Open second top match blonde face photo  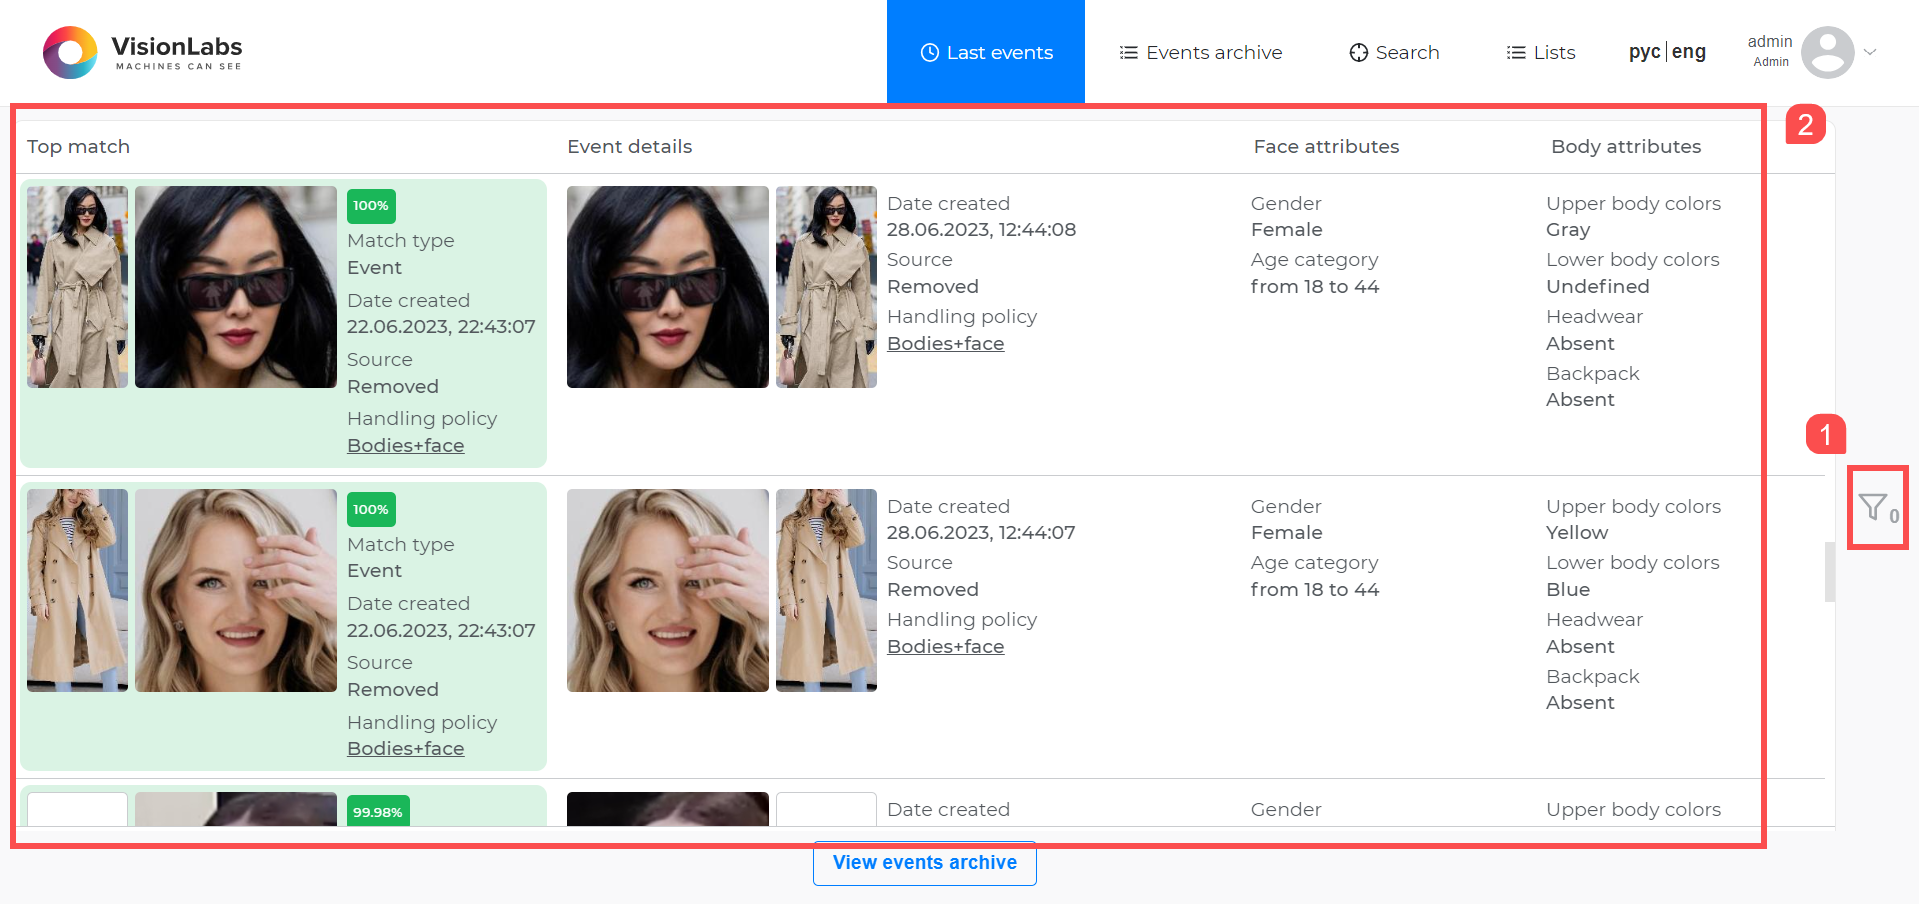[x=236, y=590]
